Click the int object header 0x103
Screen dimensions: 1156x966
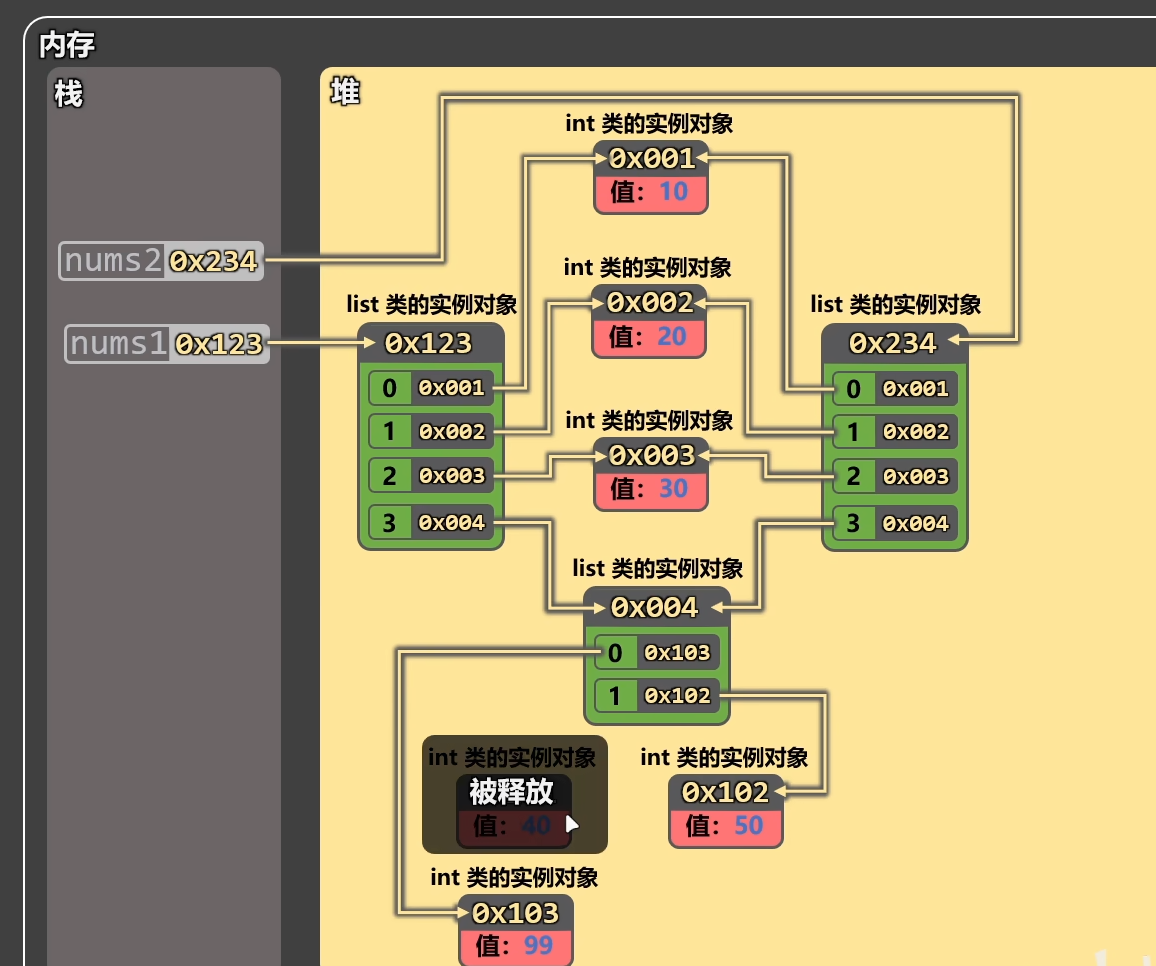(516, 913)
